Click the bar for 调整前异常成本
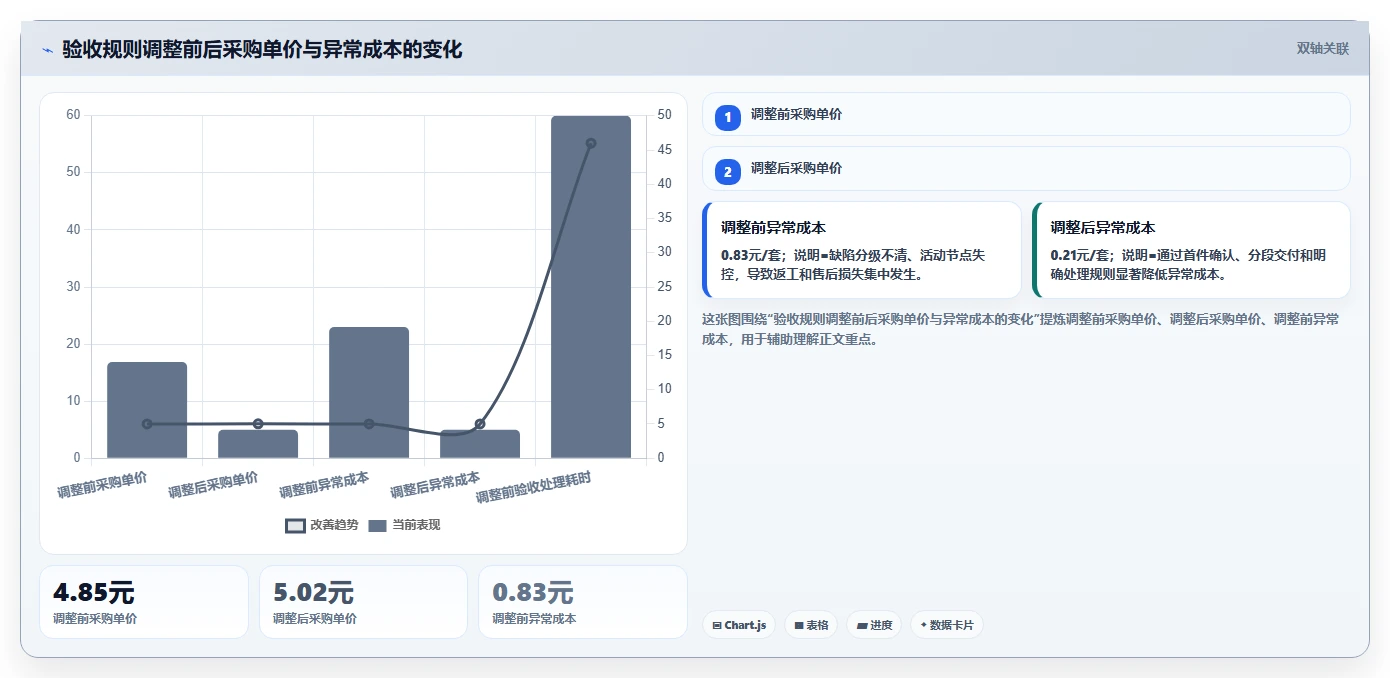The image size is (1390, 678). (369, 392)
